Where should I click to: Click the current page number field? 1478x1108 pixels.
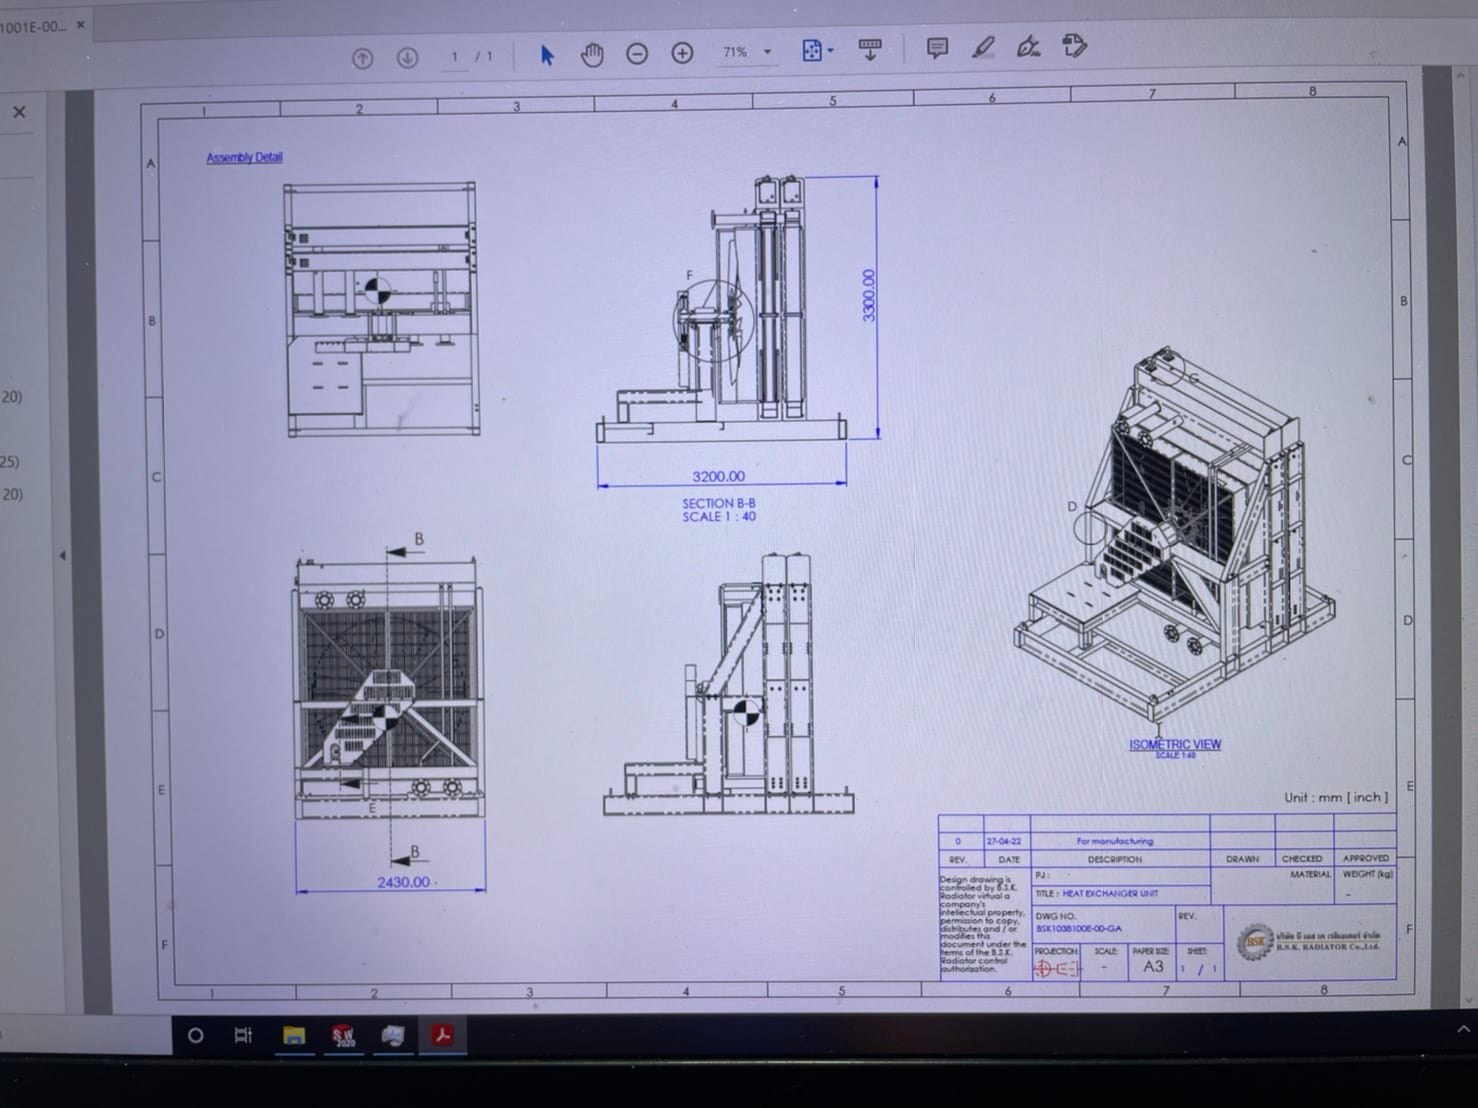click(x=454, y=56)
